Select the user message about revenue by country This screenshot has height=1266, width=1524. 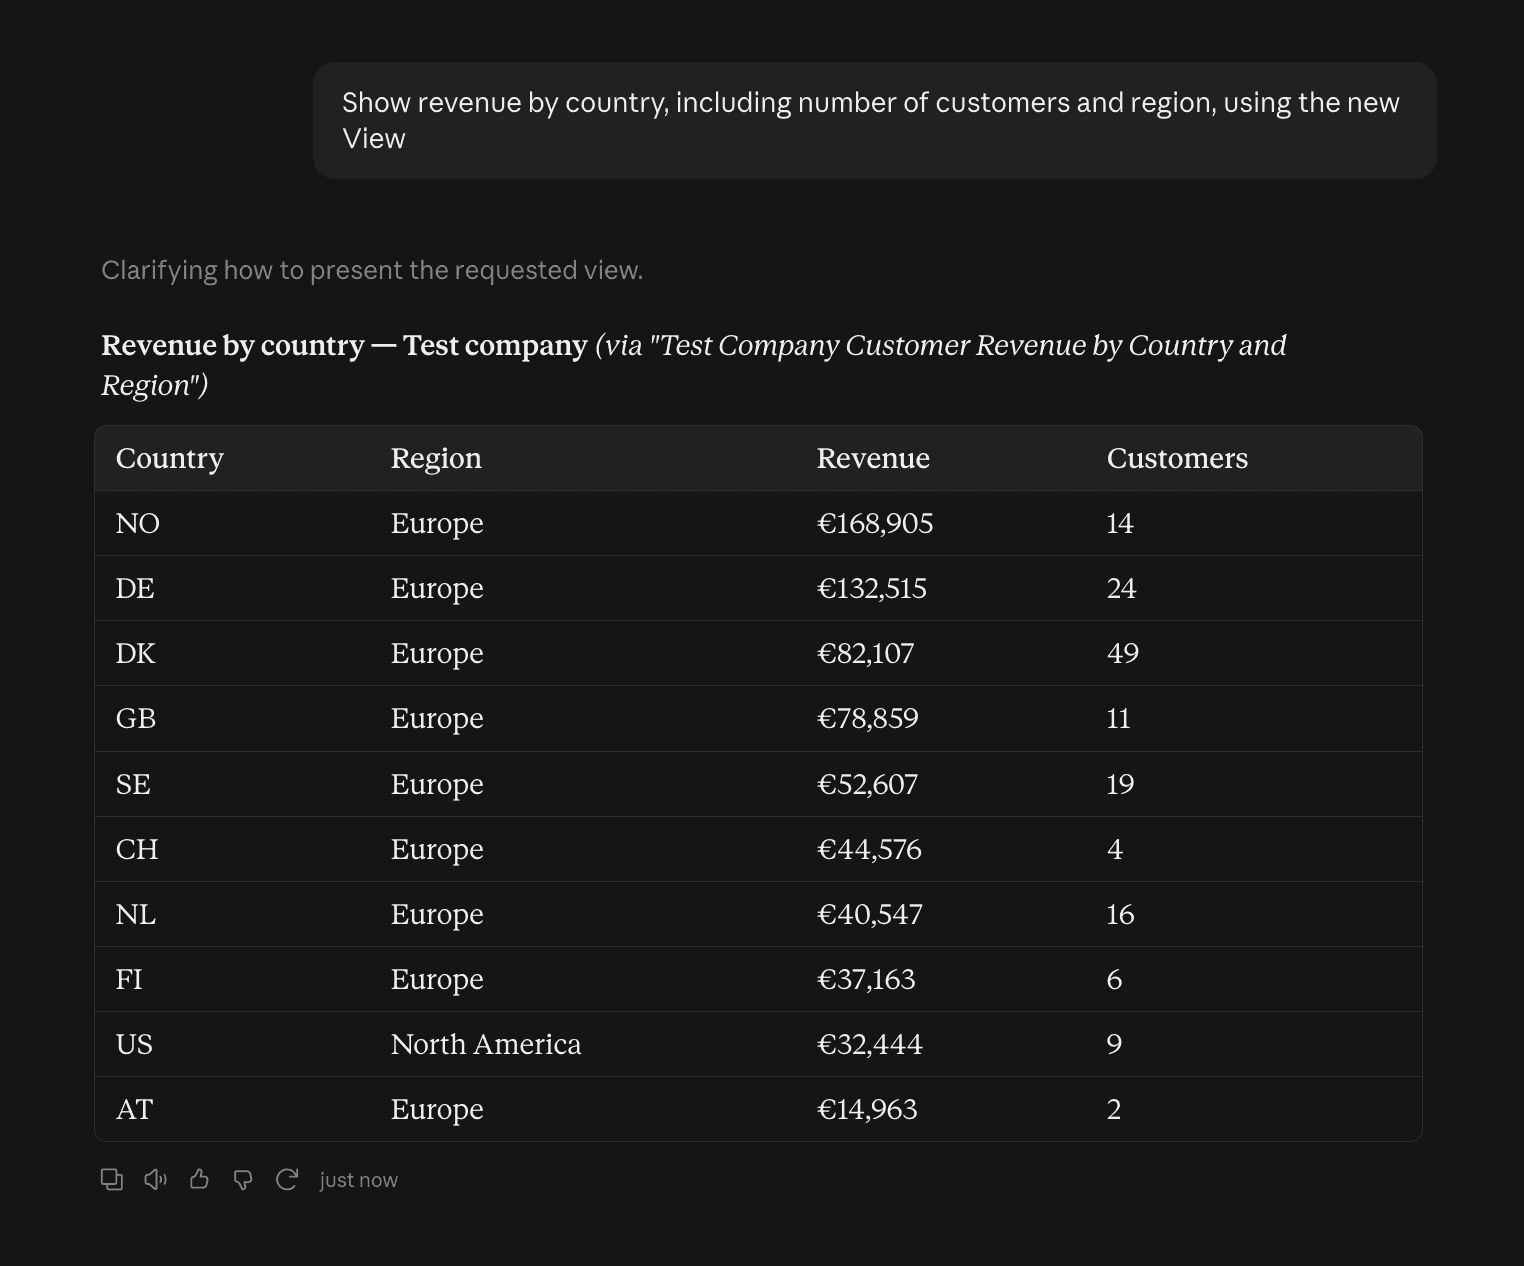(x=874, y=121)
